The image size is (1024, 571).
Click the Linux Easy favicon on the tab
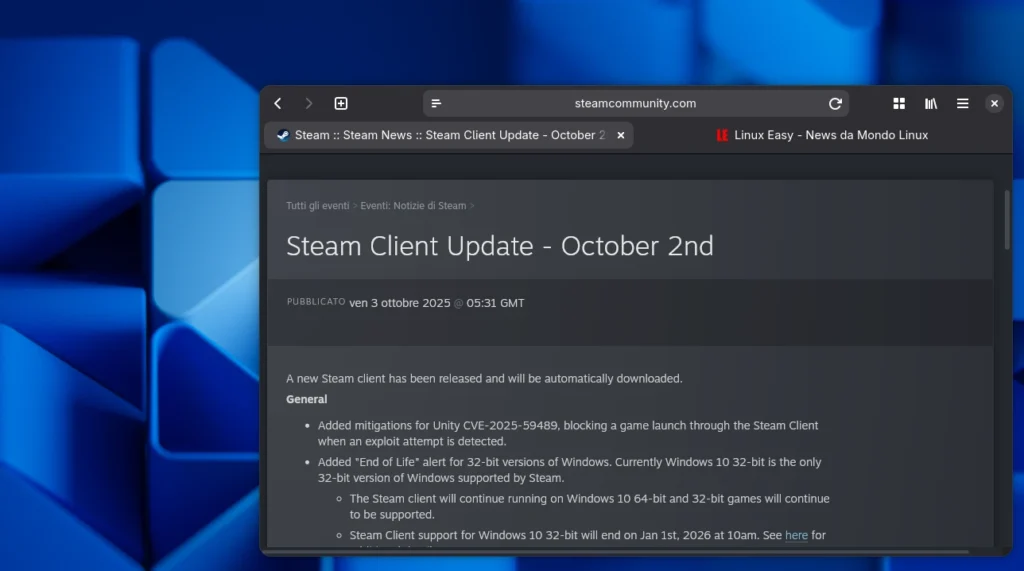[x=722, y=135]
